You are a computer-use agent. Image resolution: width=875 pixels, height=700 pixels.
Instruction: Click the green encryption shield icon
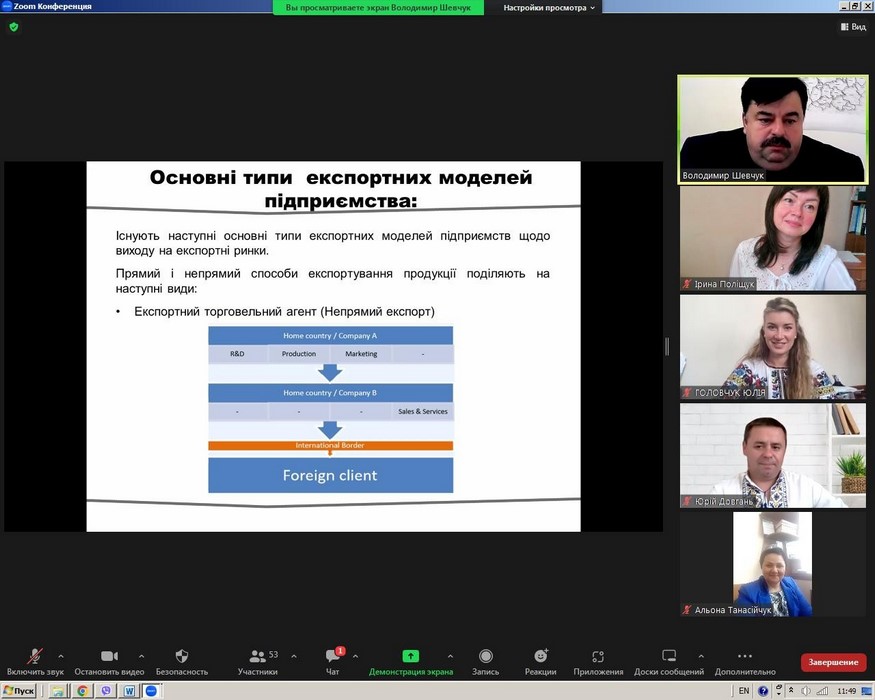(x=13, y=27)
